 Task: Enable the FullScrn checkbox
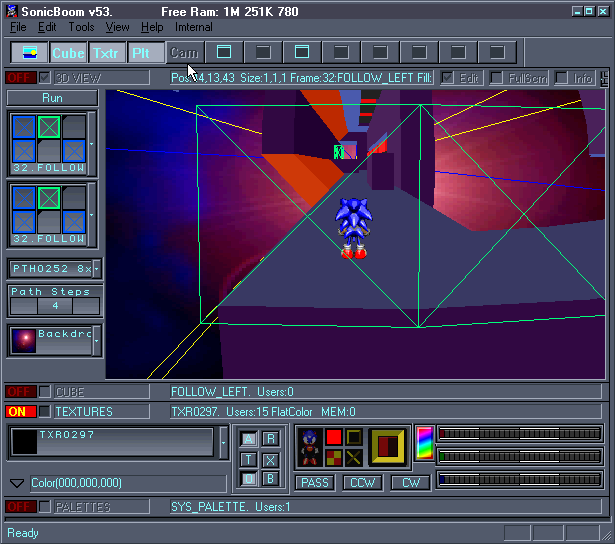coord(497,77)
